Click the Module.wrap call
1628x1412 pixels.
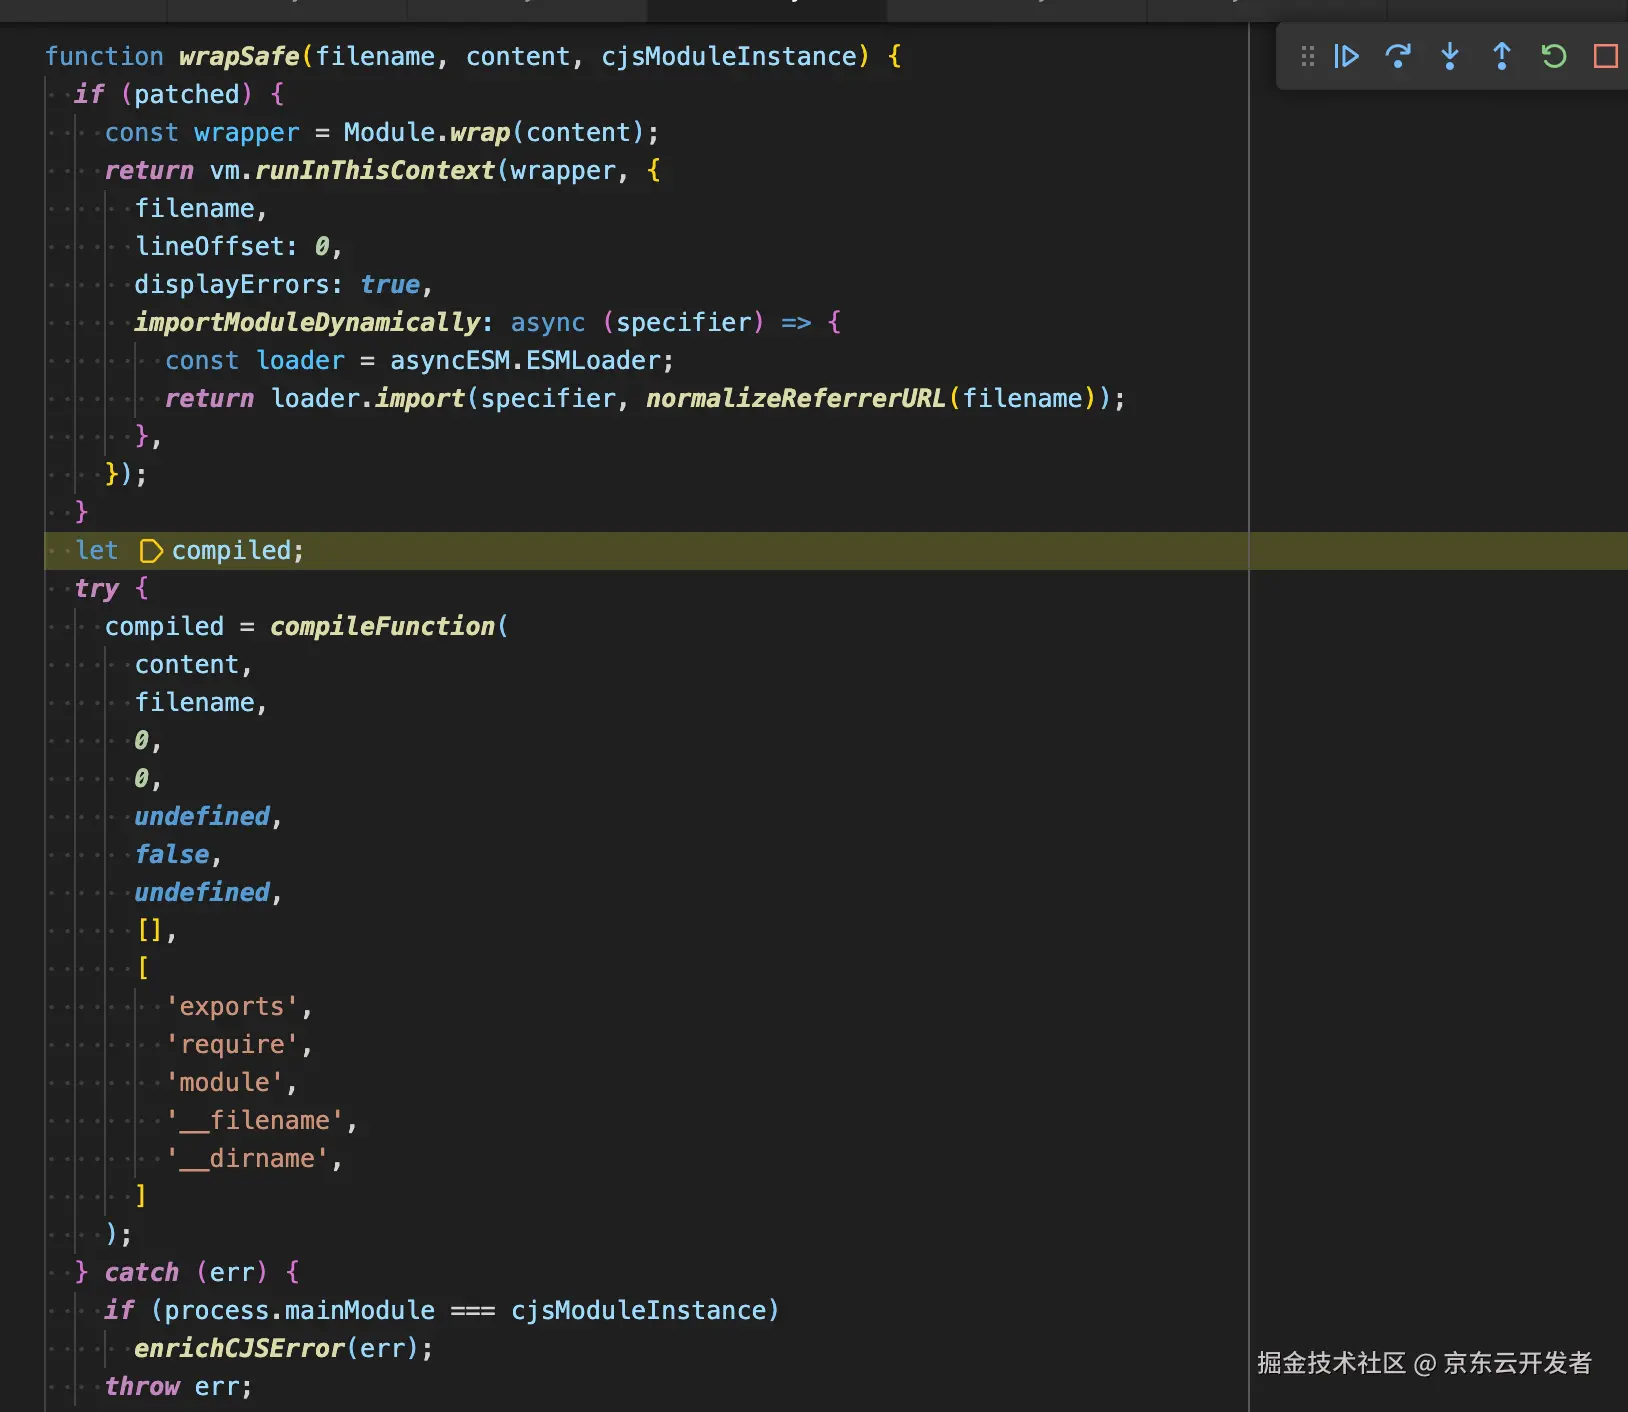[427, 133]
